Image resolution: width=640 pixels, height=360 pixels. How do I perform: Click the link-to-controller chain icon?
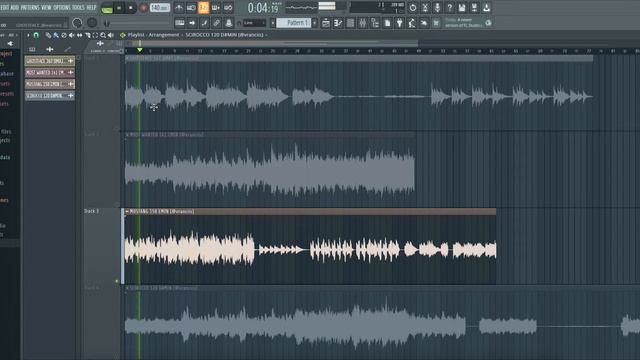(216, 23)
